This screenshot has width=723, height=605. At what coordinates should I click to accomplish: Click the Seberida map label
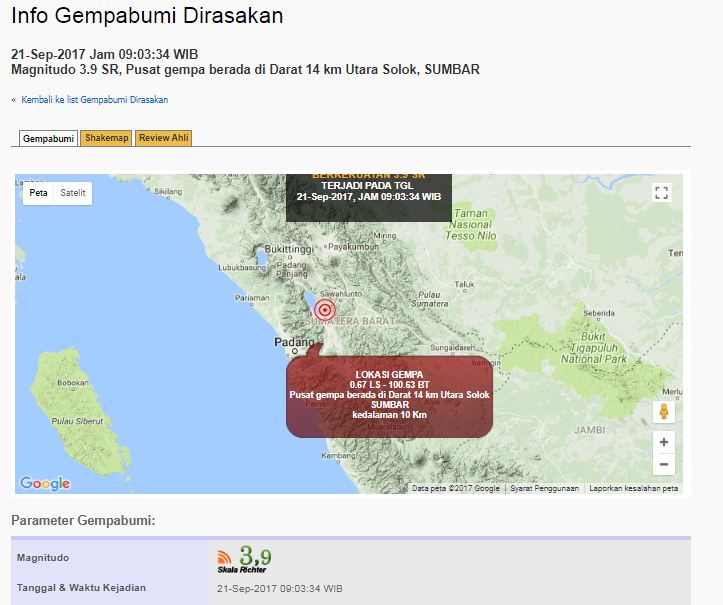tap(599, 313)
